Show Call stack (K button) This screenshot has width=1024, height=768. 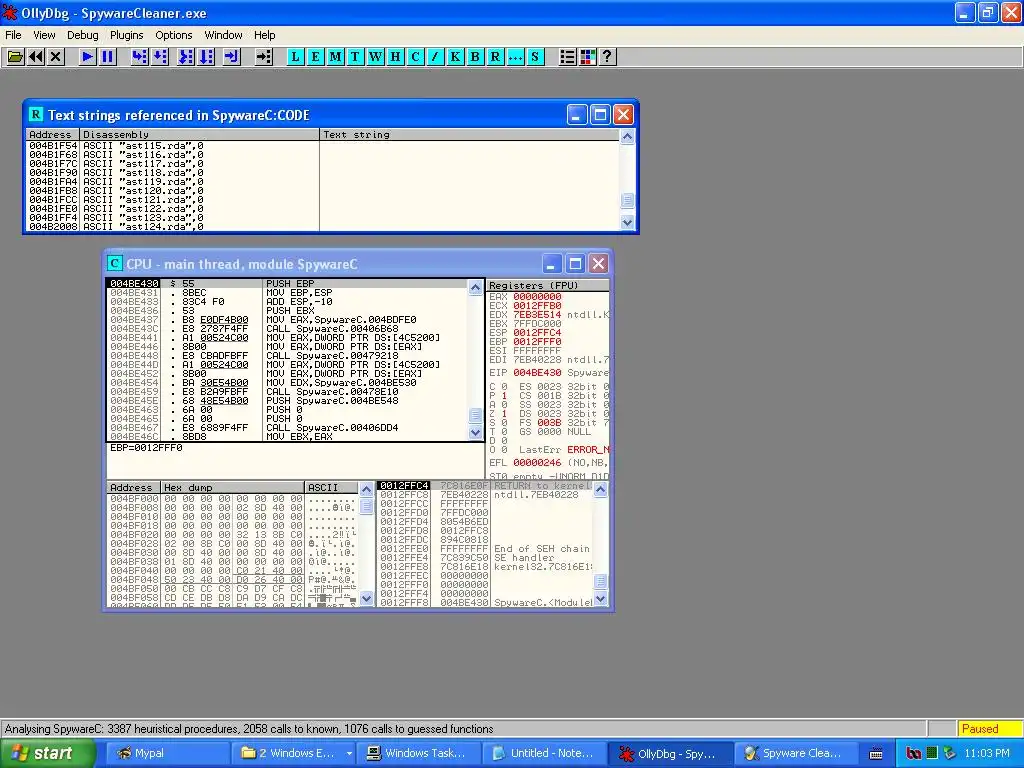pos(455,57)
